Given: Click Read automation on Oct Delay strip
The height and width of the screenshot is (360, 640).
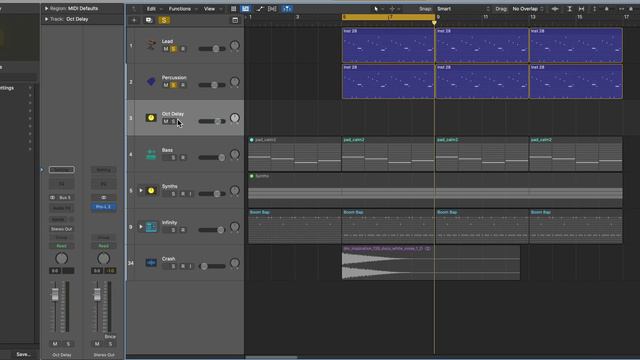Looking at the screenshot, I should point(62,246).
